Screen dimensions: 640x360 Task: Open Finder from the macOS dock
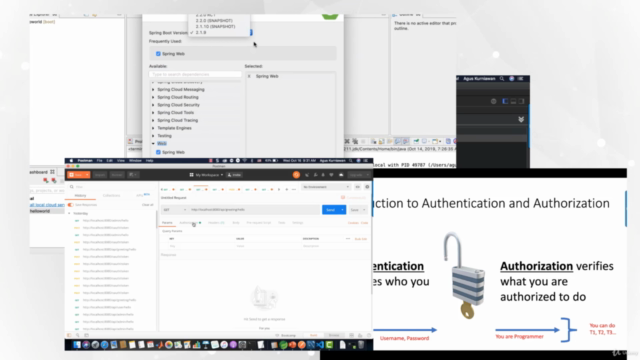click(x=77, y=345)
